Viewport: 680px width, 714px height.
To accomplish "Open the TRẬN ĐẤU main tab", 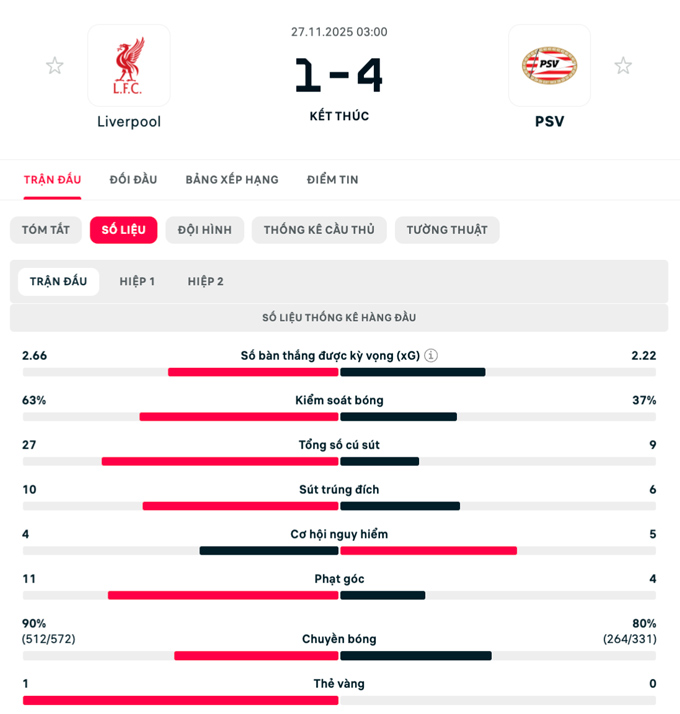I will click(53, 180).
